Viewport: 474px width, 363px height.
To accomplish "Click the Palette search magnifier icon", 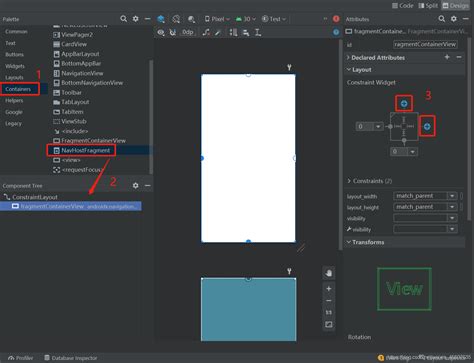I will [123, 19].
